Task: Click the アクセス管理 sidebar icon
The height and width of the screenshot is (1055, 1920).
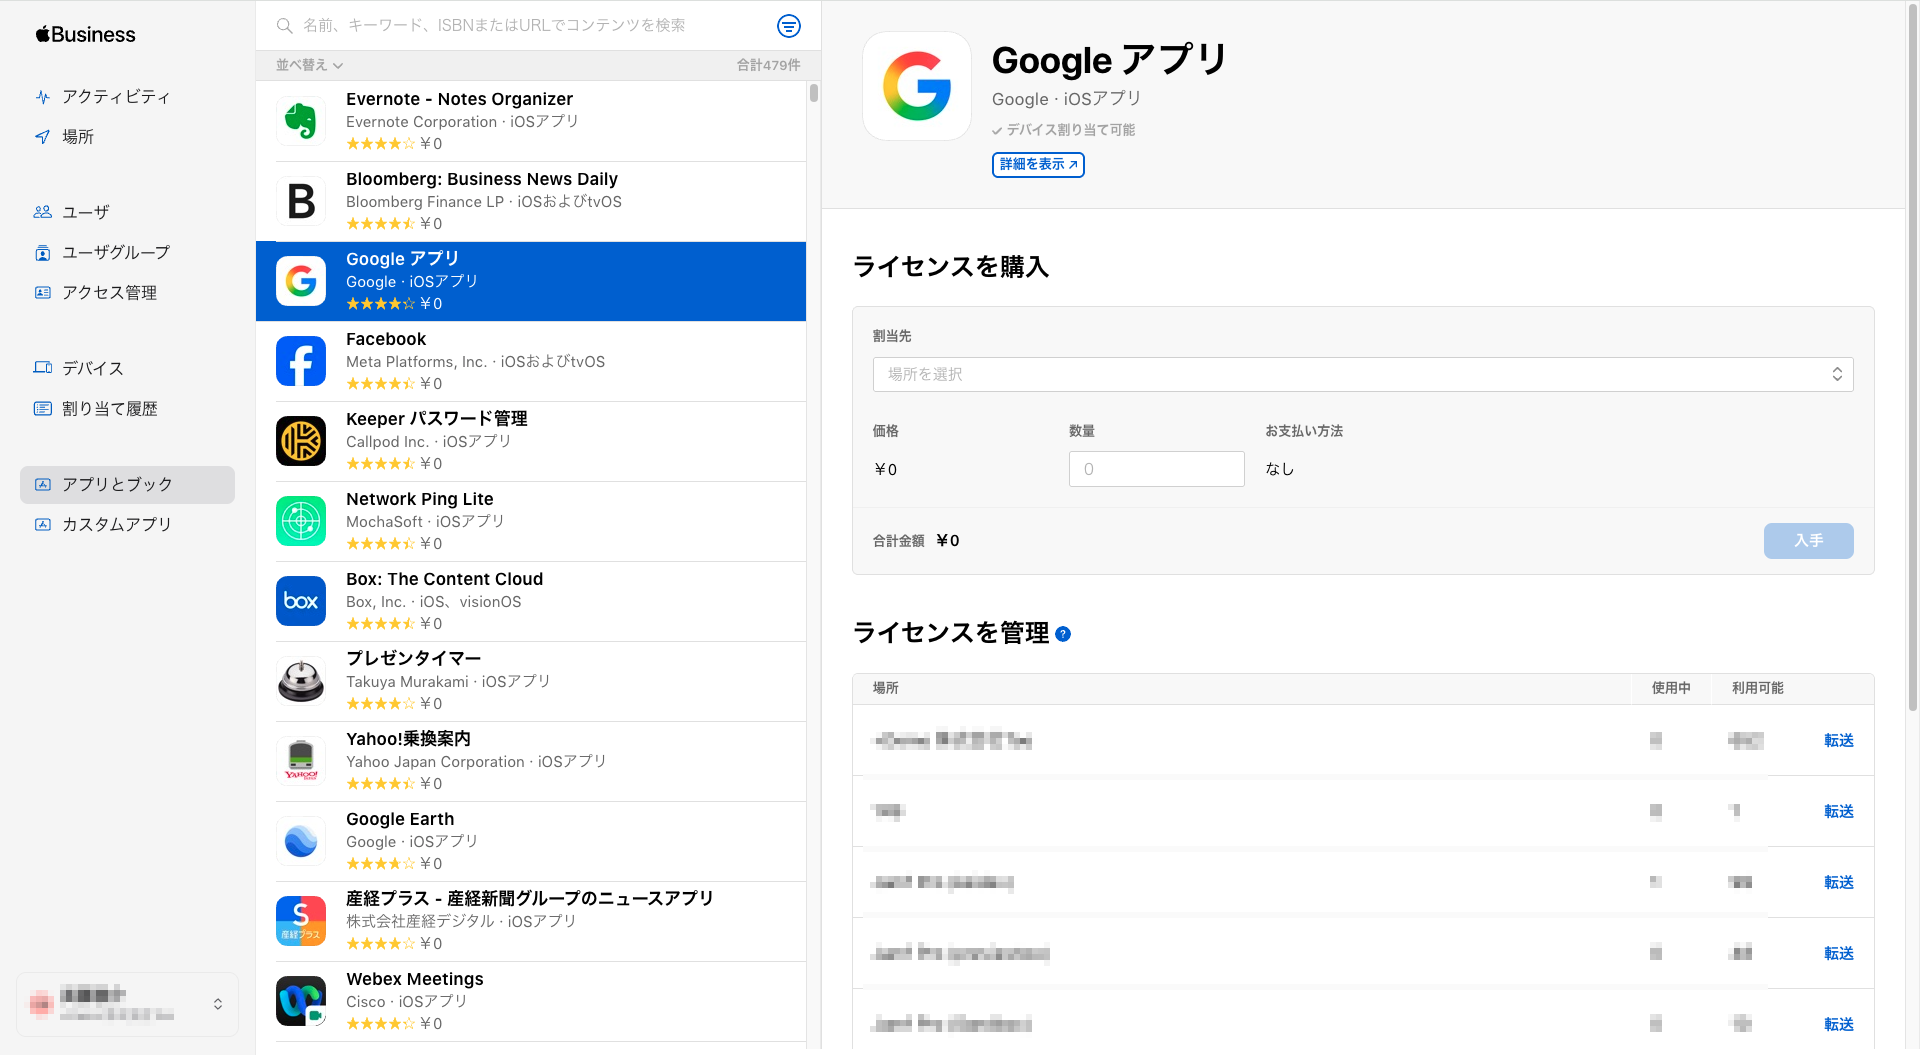Action: 42,292
